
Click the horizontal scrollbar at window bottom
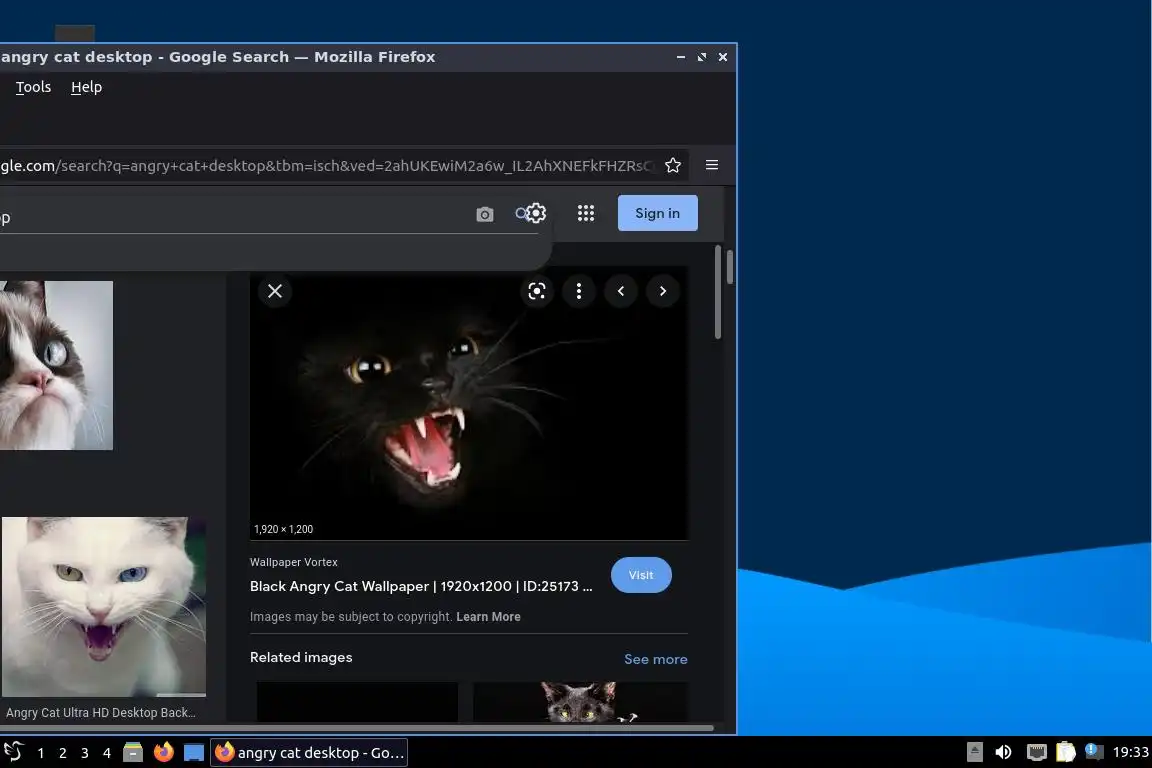point(356,728)
